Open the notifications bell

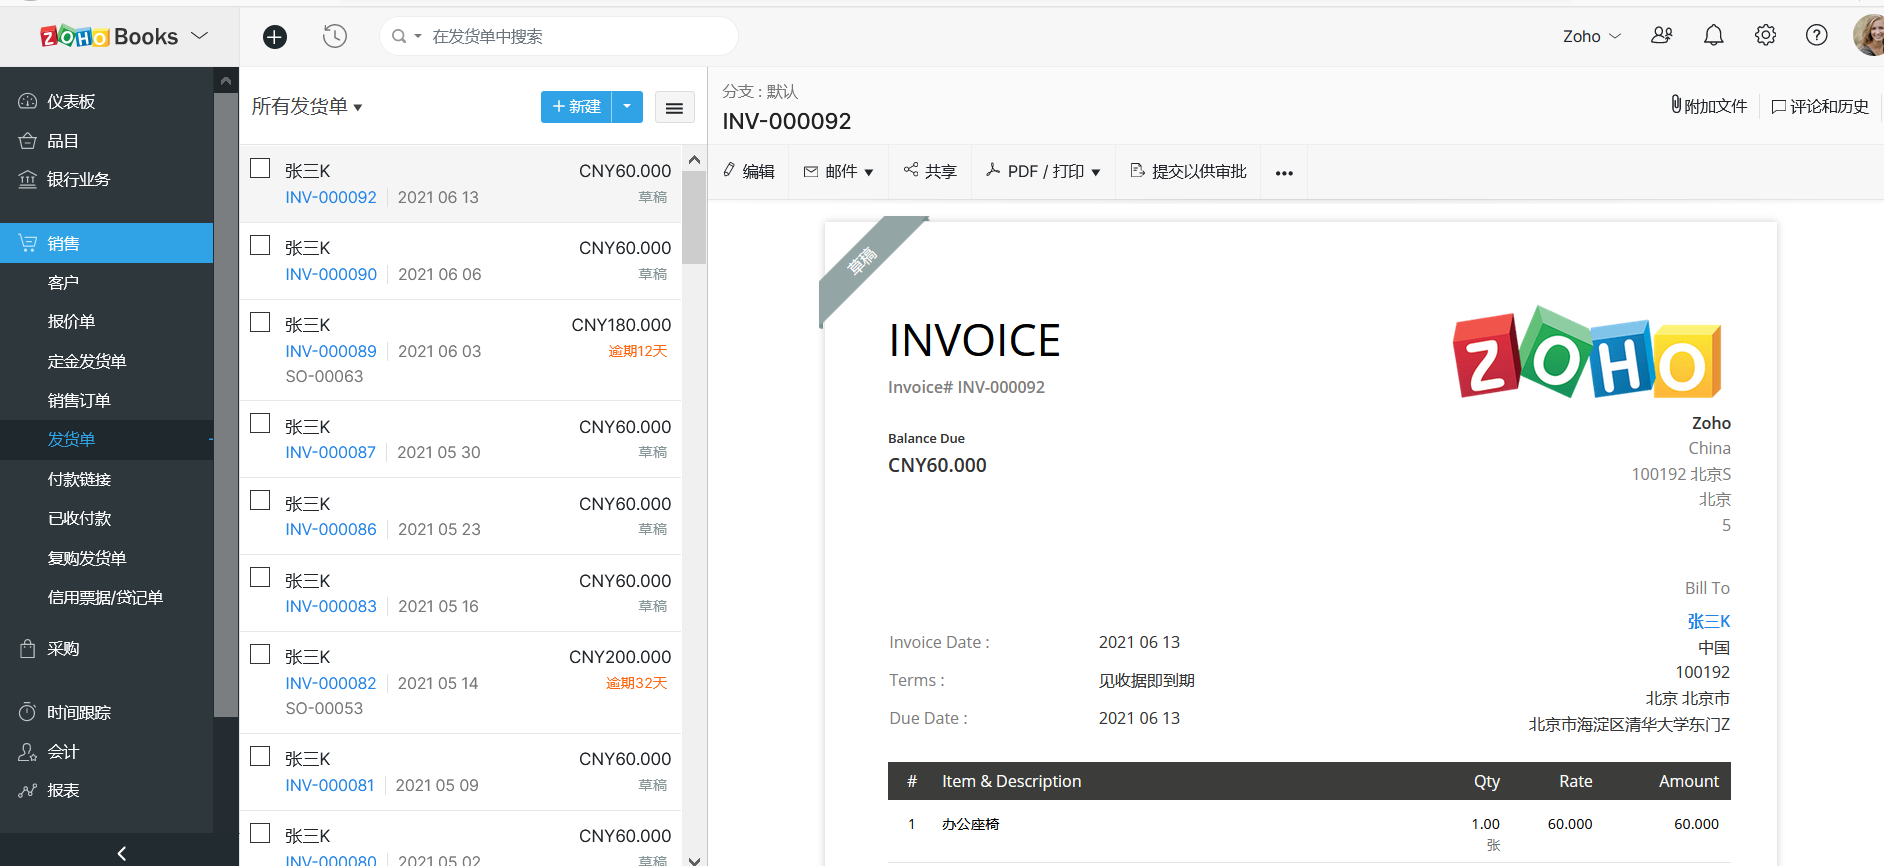tap(1713, 36)
